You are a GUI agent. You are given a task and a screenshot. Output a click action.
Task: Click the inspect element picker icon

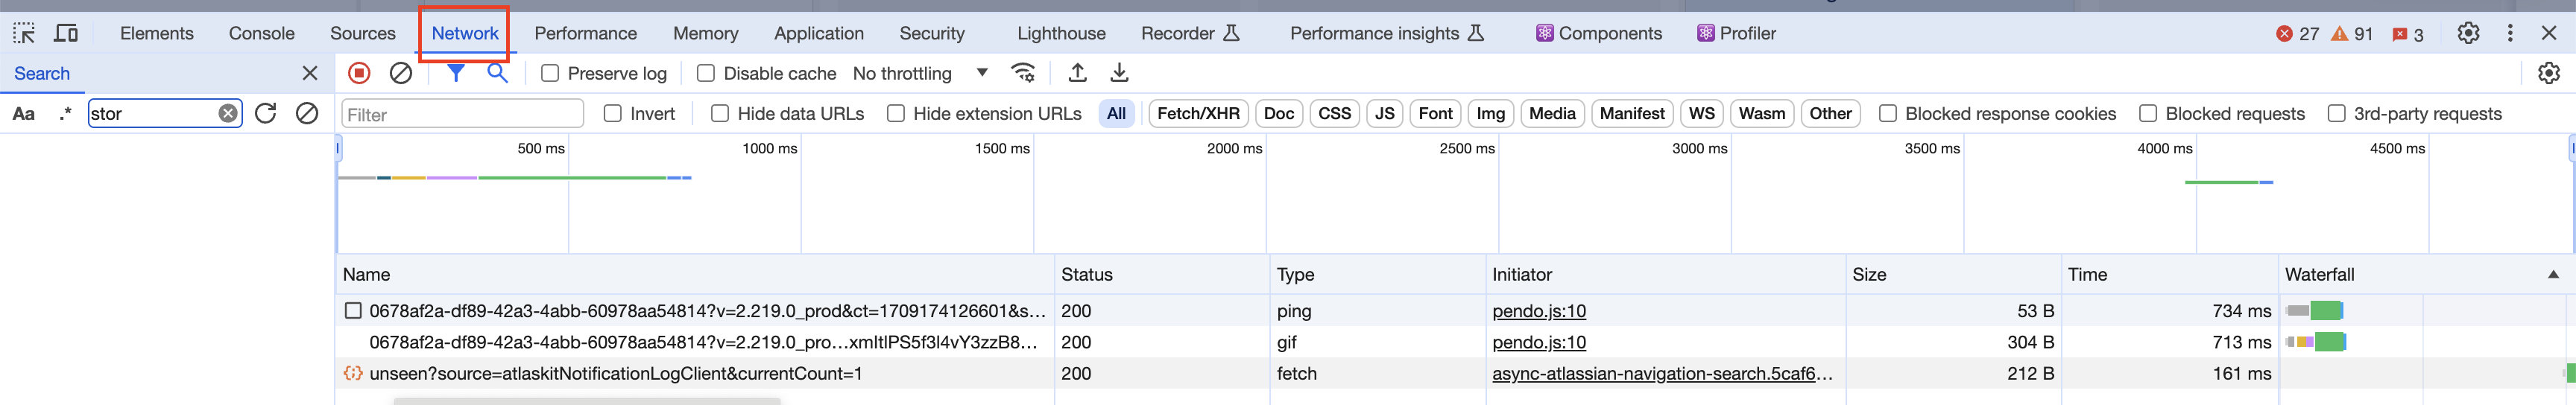pos(24,33)
